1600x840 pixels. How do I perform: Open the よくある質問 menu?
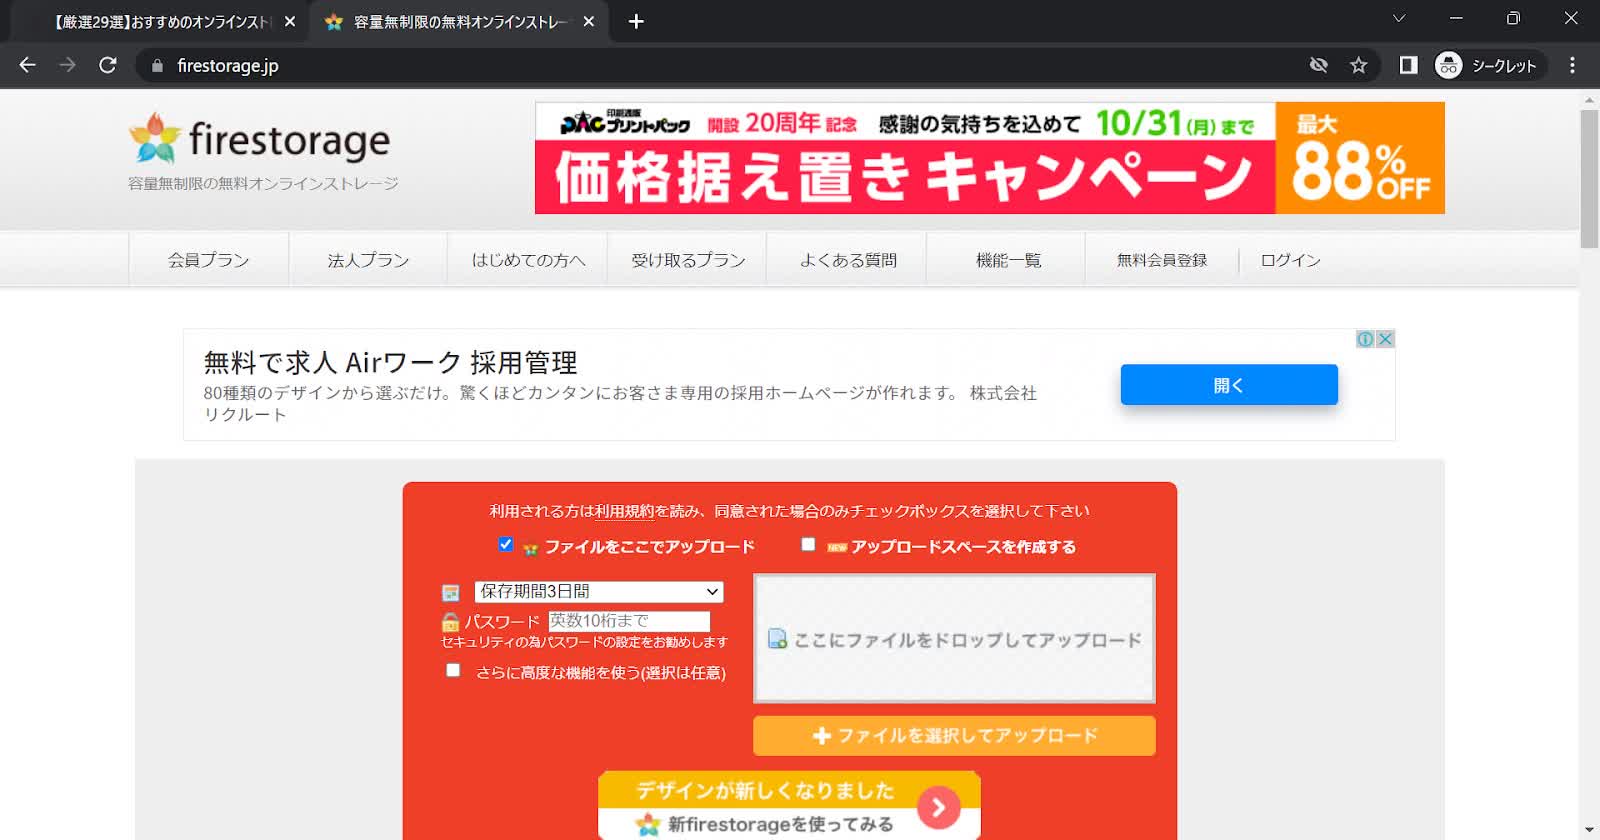[x=848, y=260]
